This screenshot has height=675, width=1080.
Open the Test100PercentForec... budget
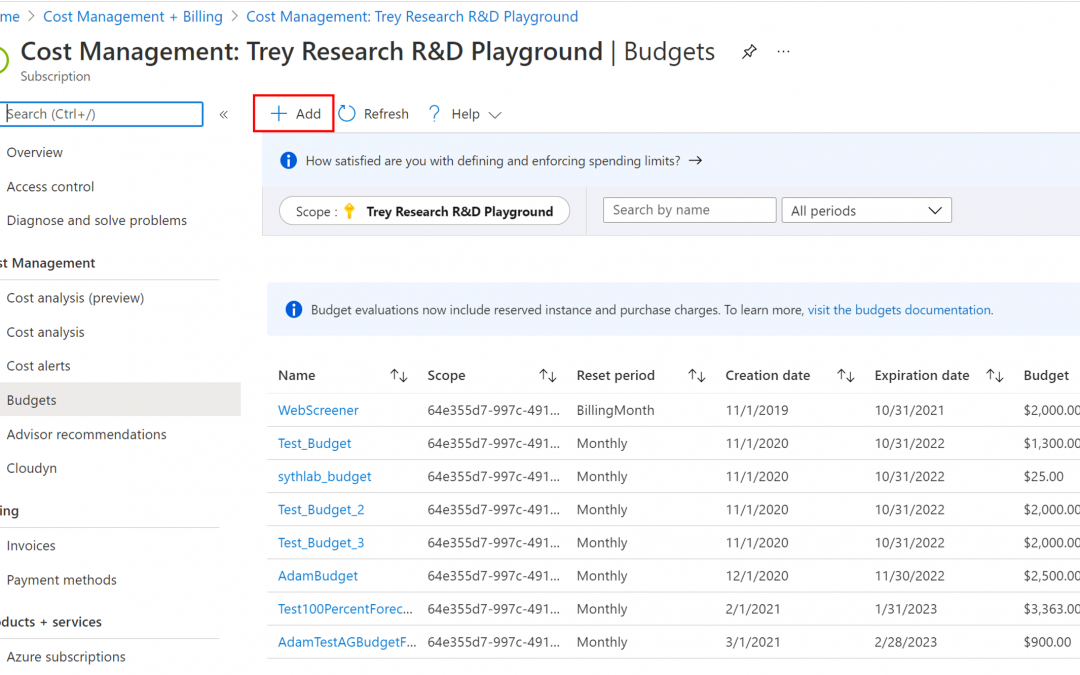point(345,609)
